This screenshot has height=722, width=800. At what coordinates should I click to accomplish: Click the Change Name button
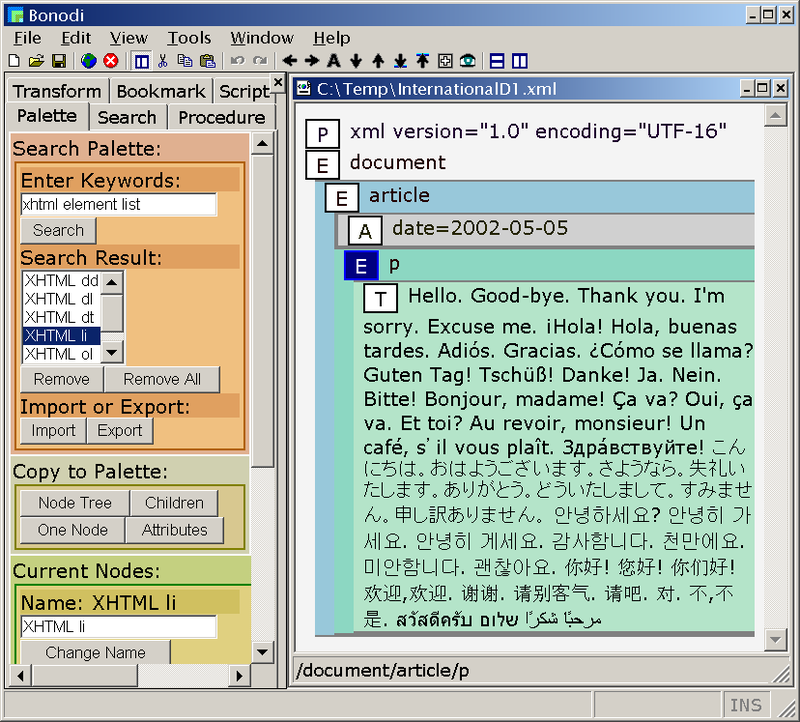coord(95,653)
